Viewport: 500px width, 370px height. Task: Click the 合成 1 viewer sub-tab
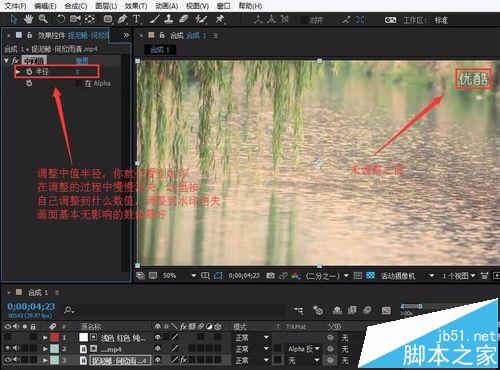pos(160,50)
